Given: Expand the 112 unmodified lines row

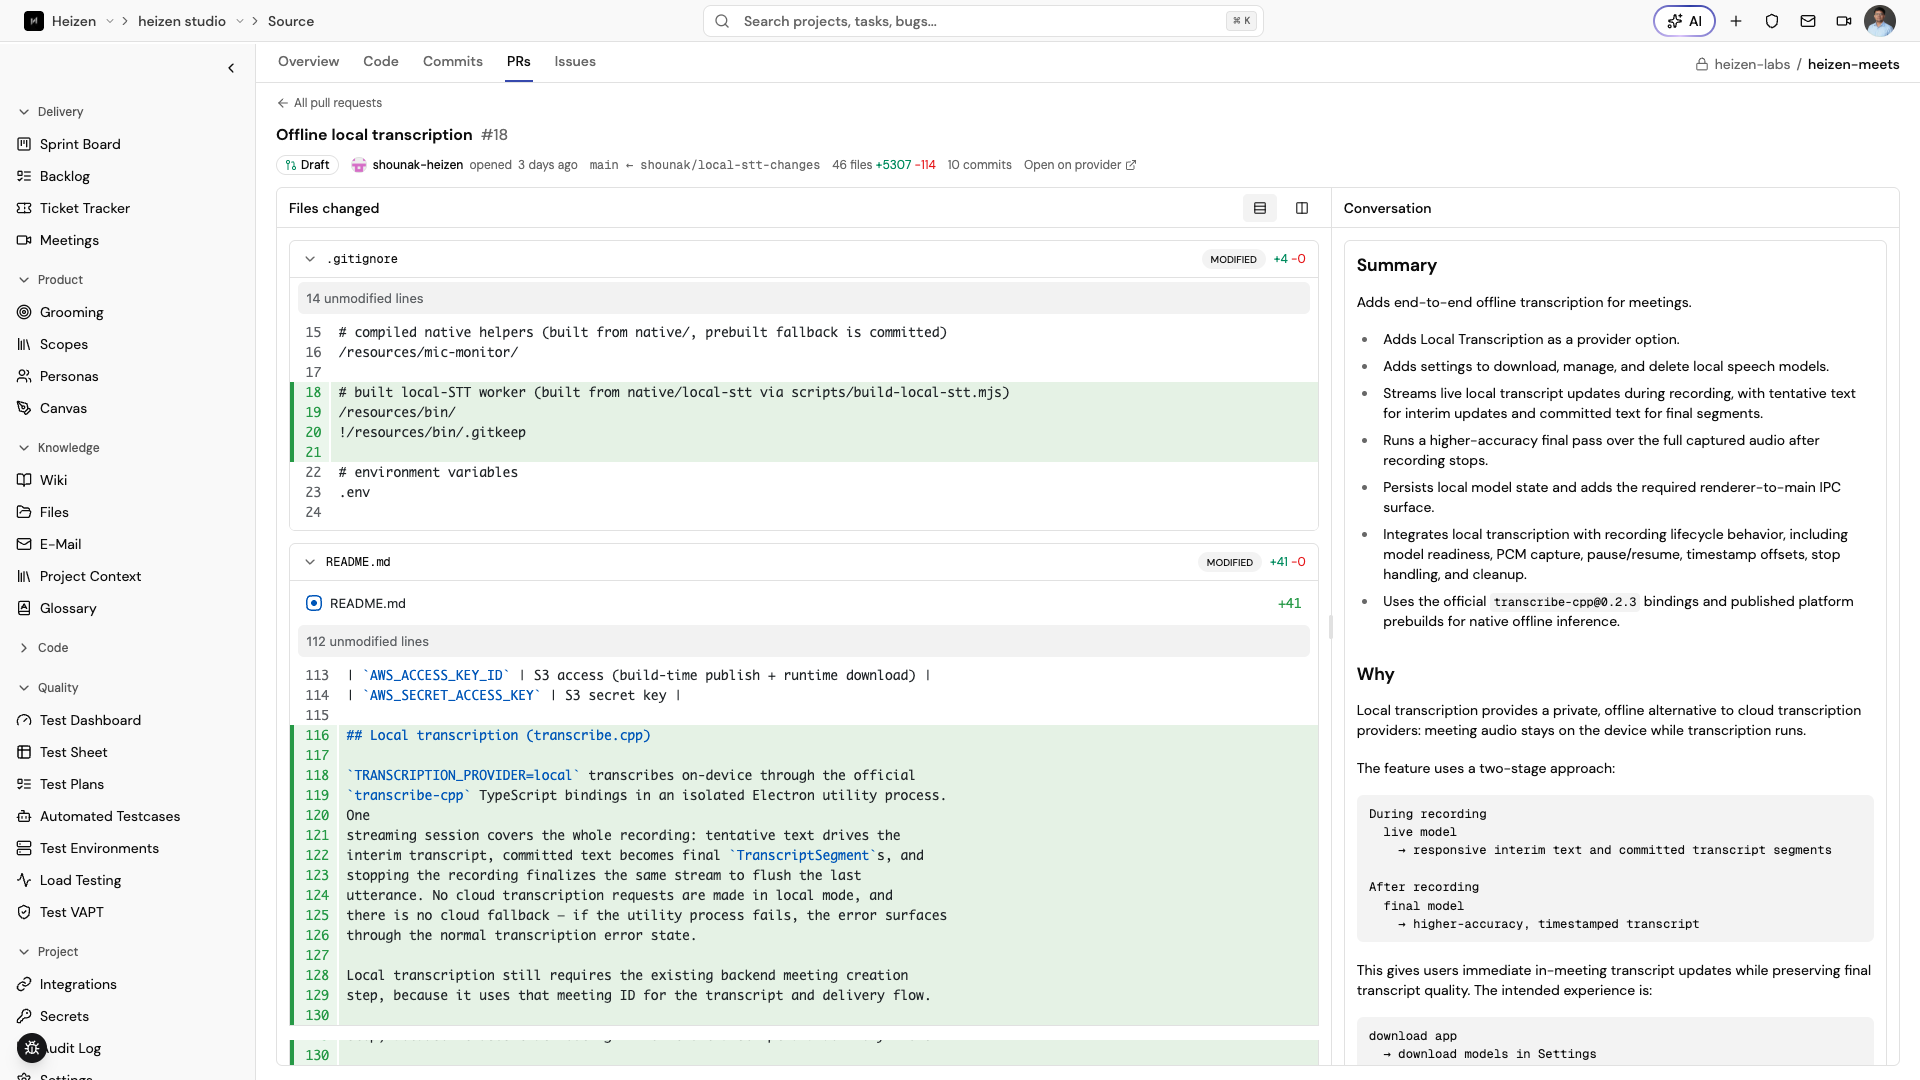Looking at the screenshot, I should 804,642.
